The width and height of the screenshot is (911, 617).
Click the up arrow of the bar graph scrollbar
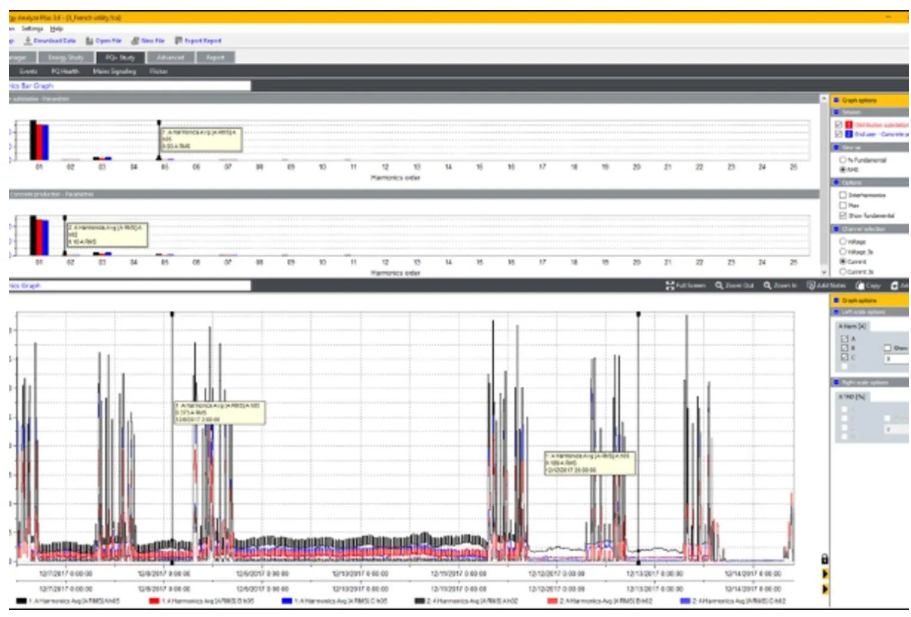824,99
